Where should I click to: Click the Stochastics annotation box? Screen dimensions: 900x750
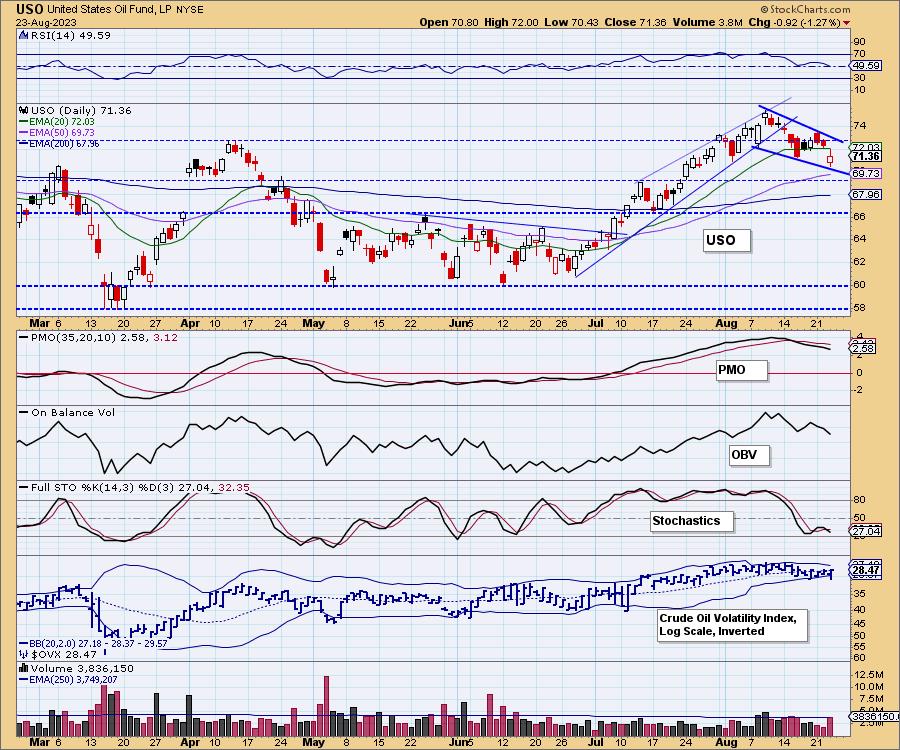tap(692, 521)
